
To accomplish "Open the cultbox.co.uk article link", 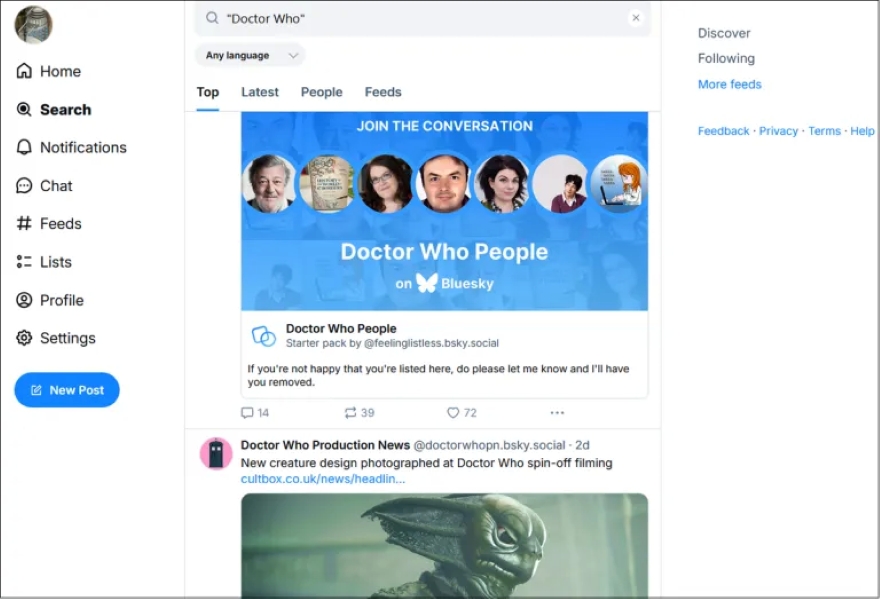I will [323, 479].
